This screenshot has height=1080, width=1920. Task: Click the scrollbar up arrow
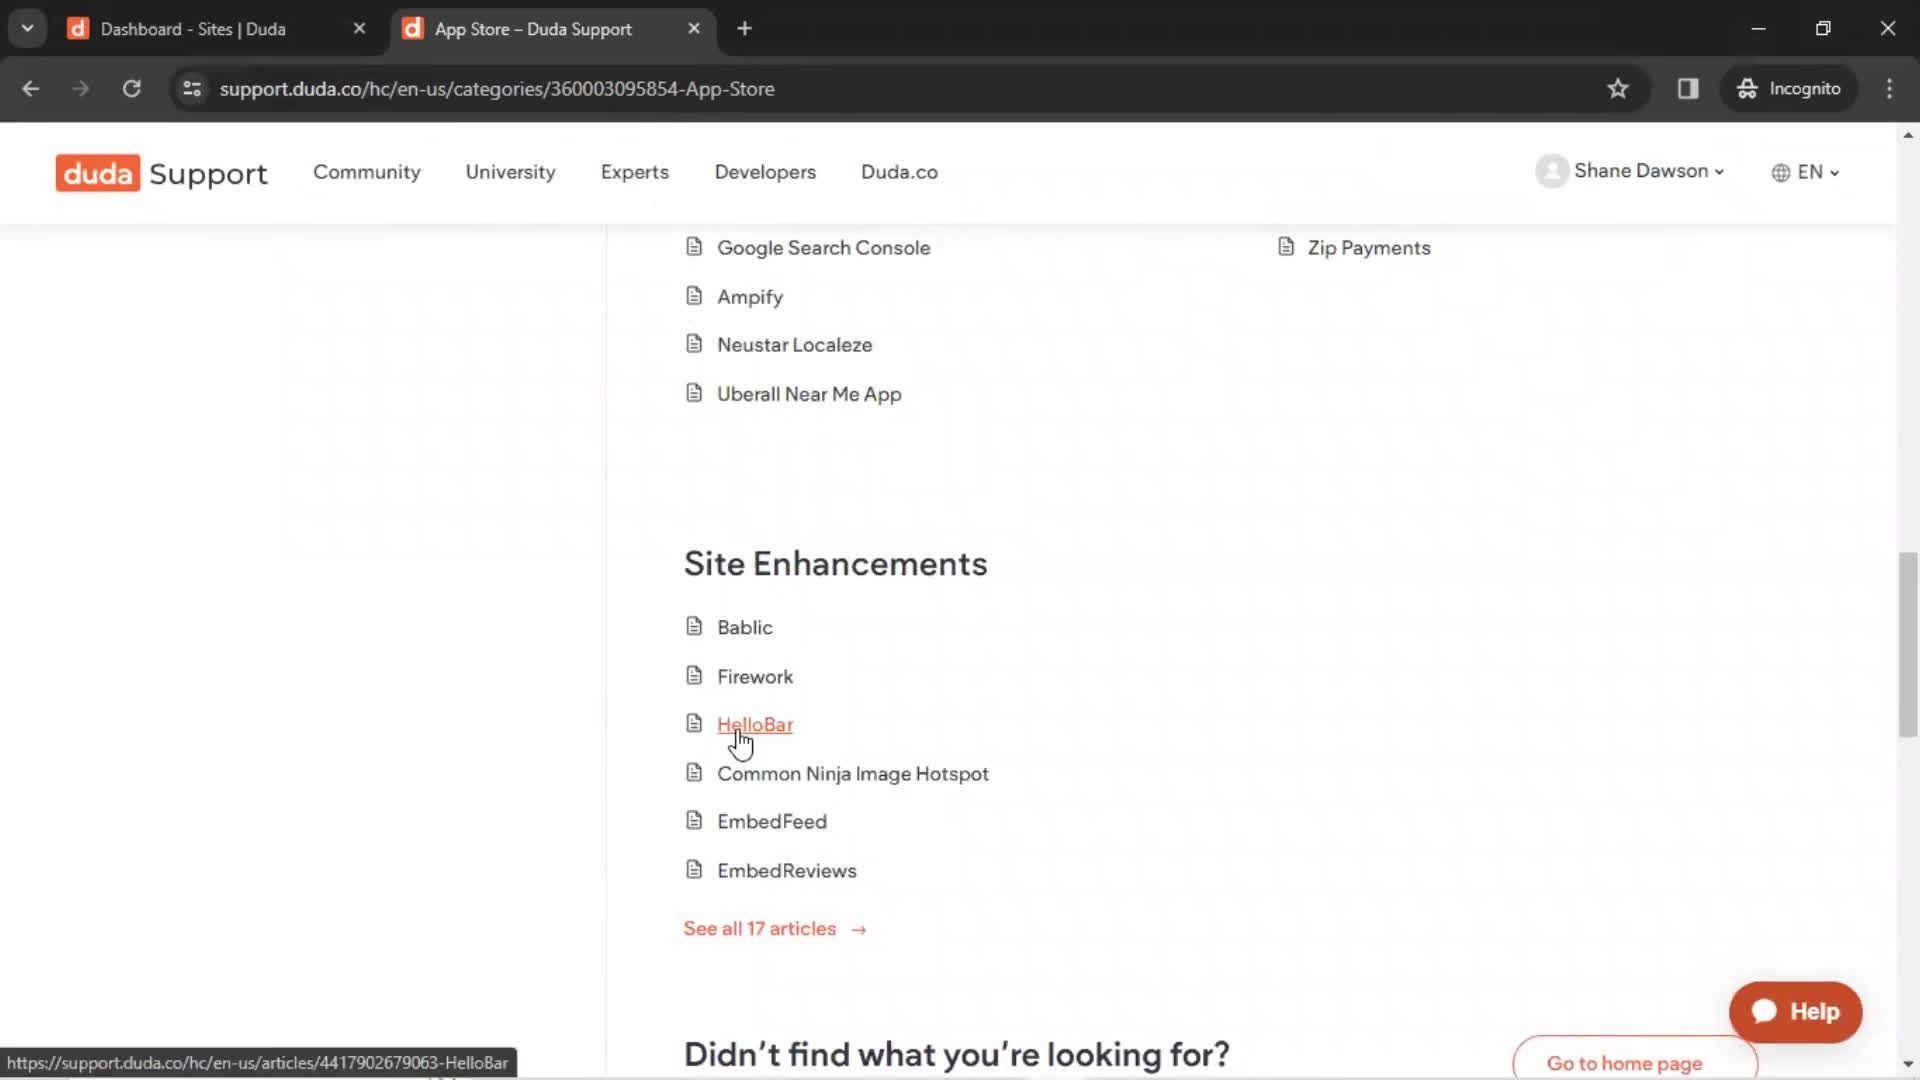[x=1908, y=135]
